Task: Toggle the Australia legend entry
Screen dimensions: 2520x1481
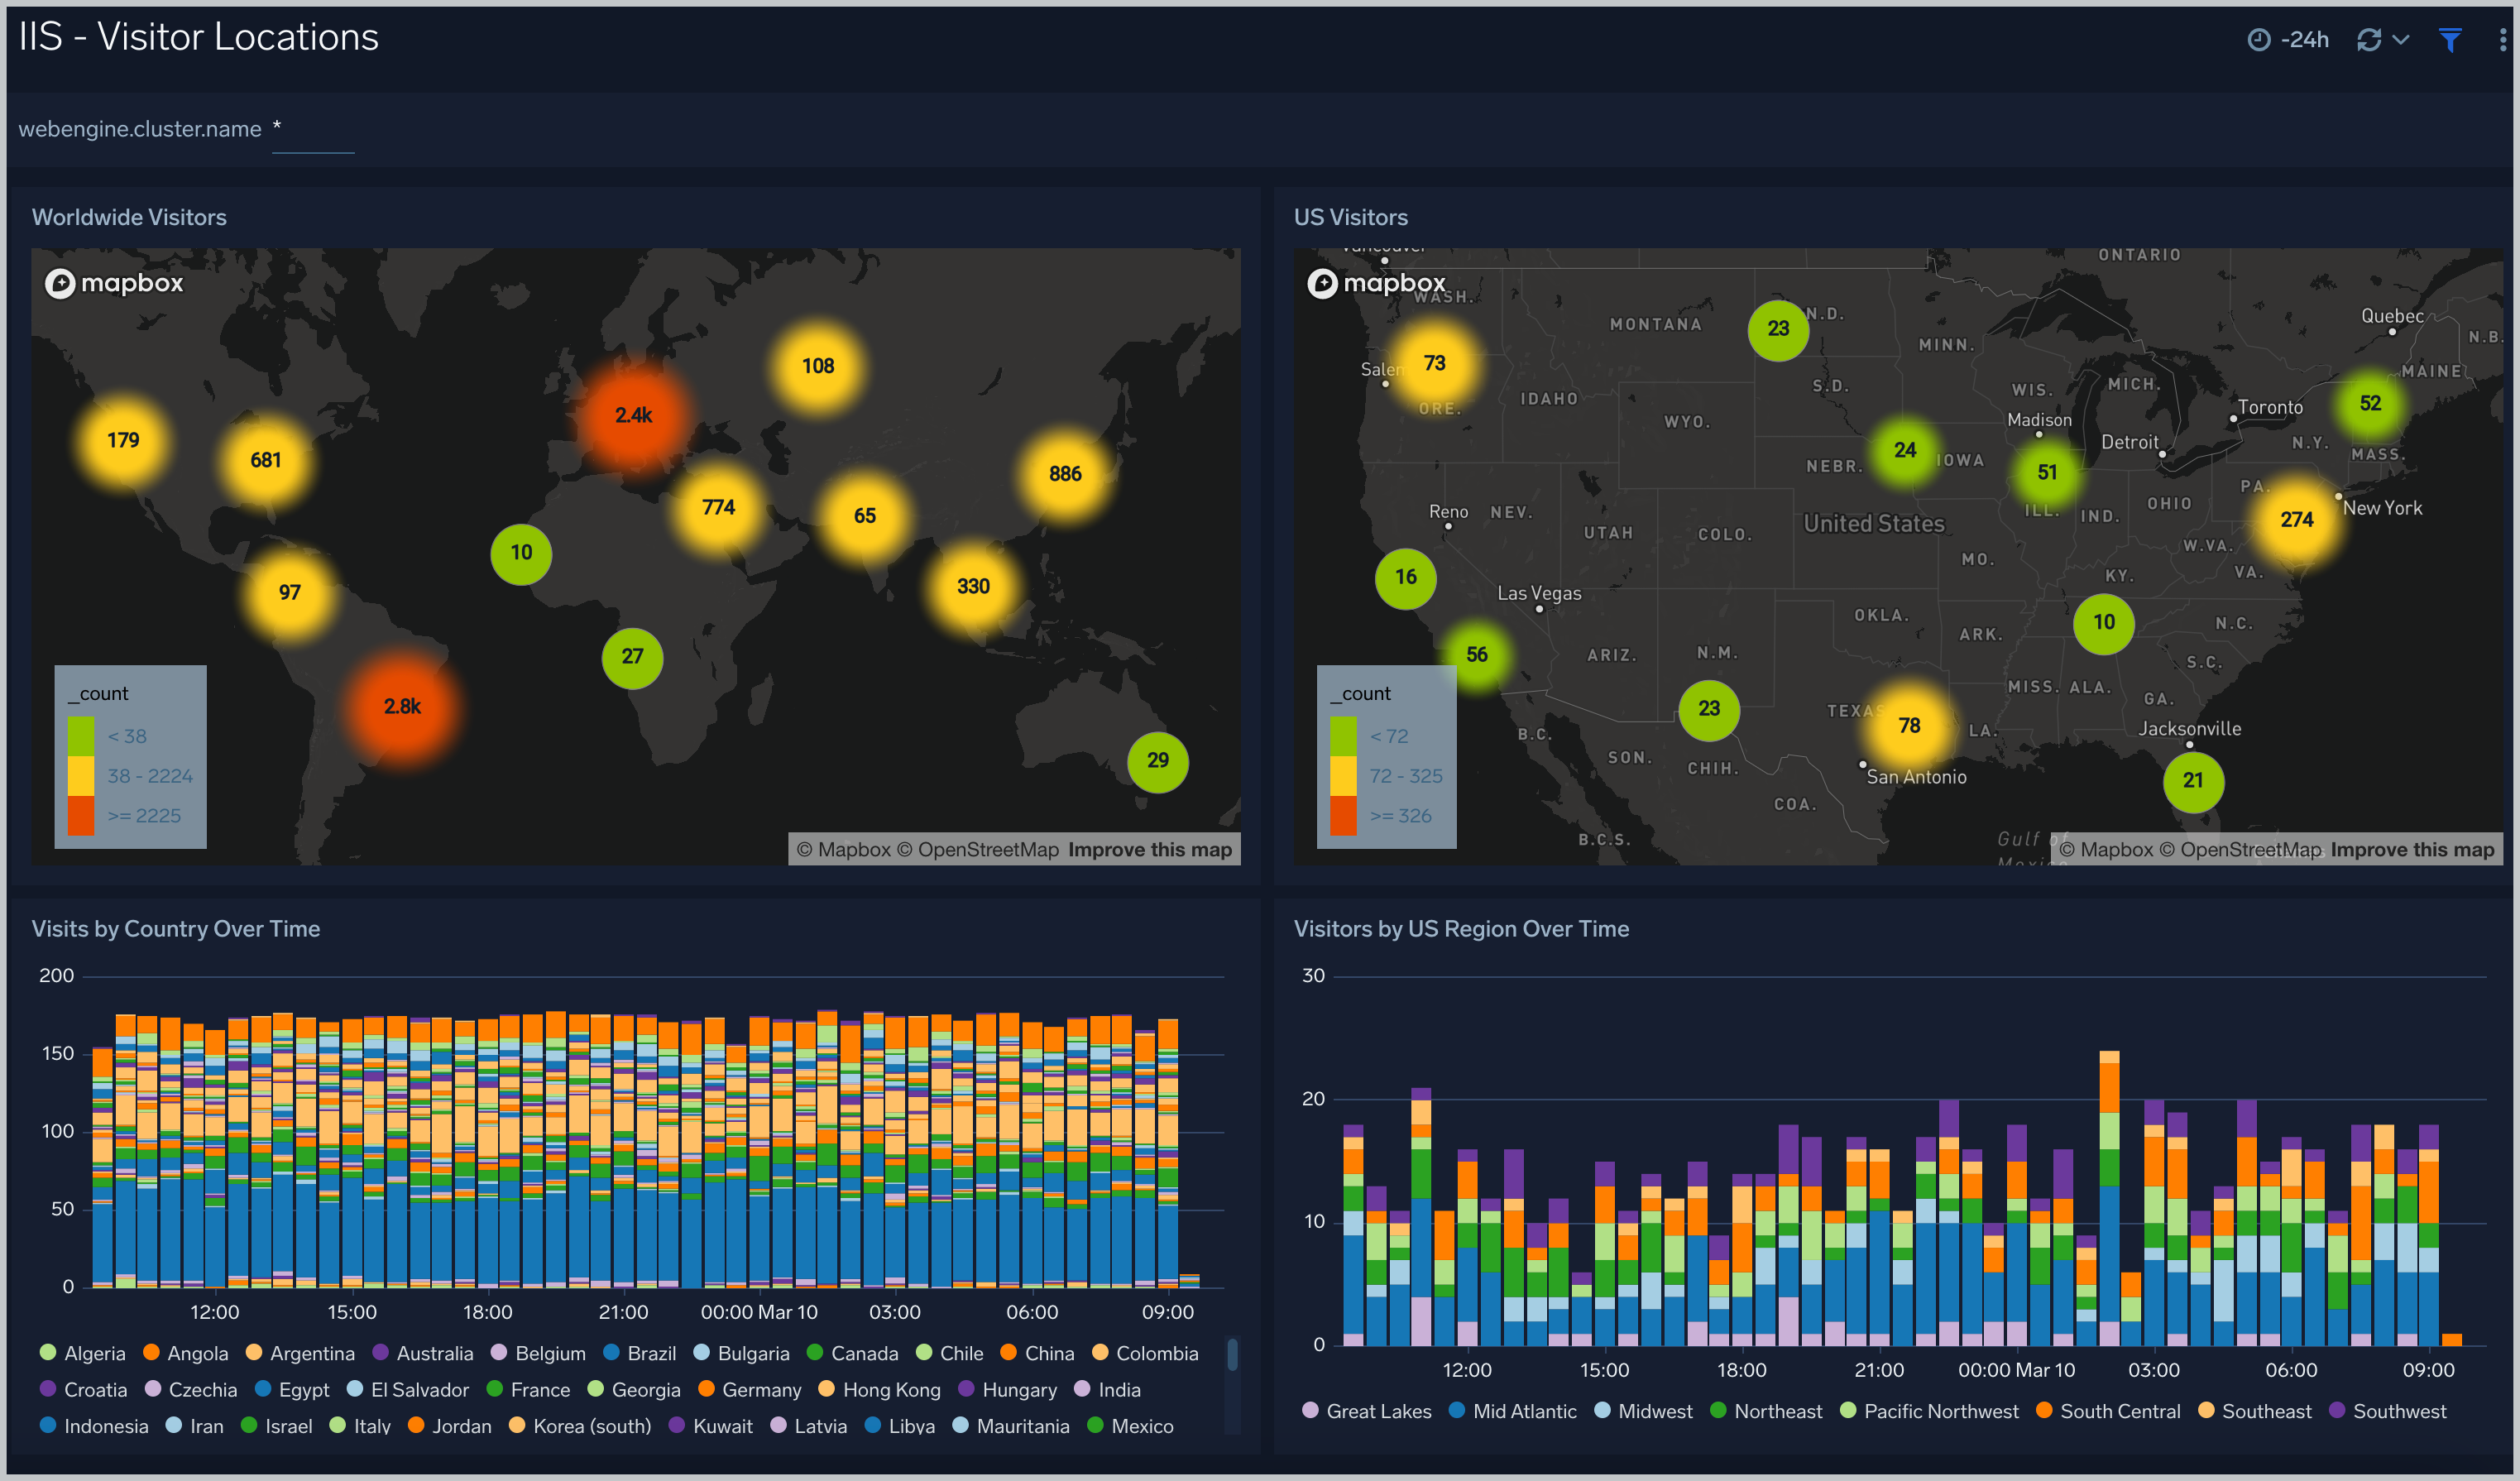Action: (422, 1353)
